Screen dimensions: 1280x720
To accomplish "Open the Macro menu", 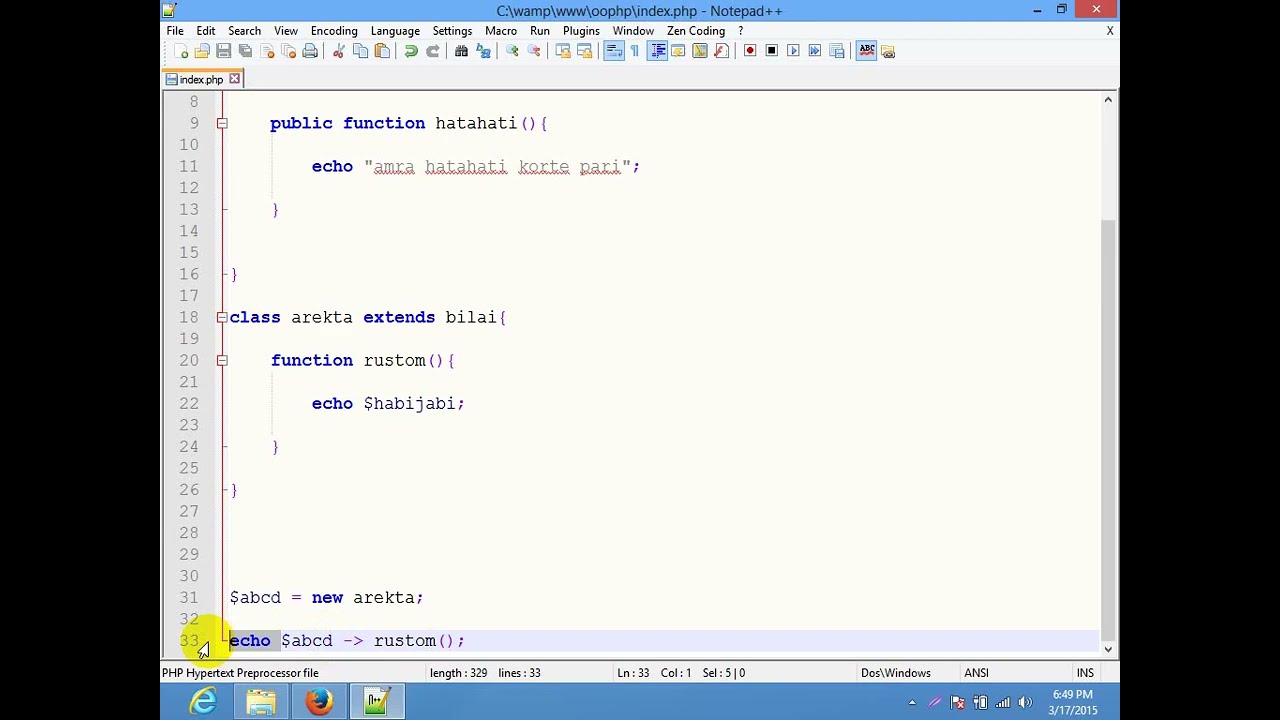I will click(x=501, y=31).
